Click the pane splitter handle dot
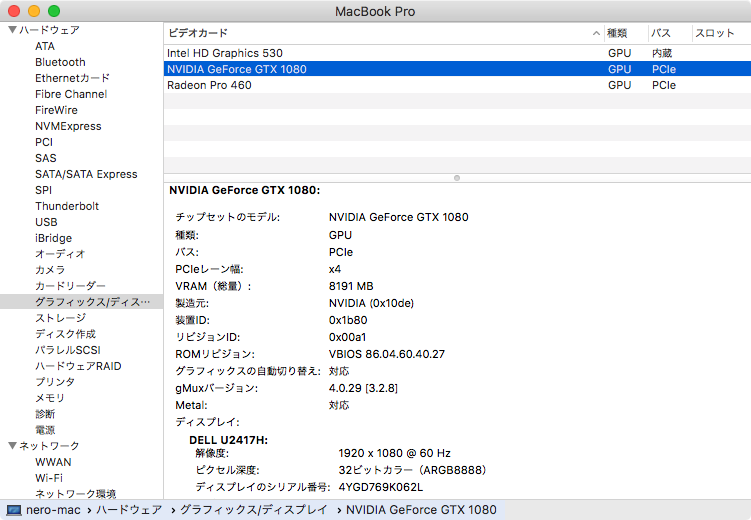The image size is (751, 520). tap(457, 178)
